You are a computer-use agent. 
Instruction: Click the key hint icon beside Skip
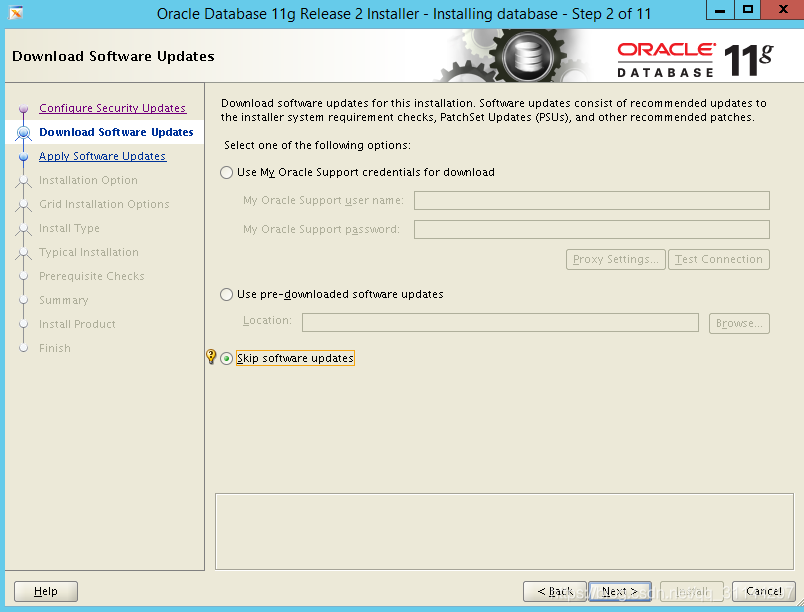pyautogui.click(x=211, y=356)
